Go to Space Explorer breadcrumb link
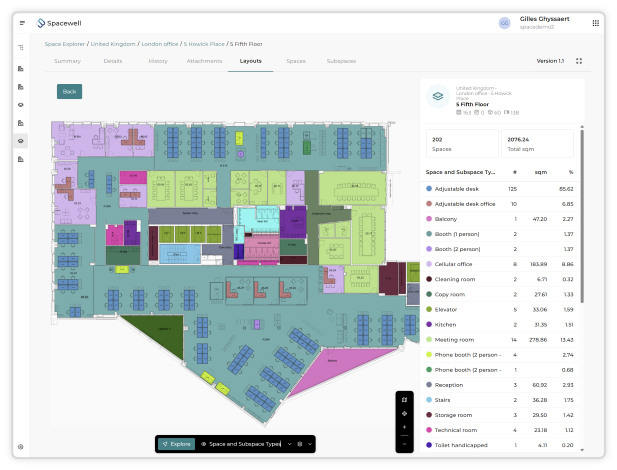Image resolution: width=617 pixels, height=470 pixels. click(65, 44)
